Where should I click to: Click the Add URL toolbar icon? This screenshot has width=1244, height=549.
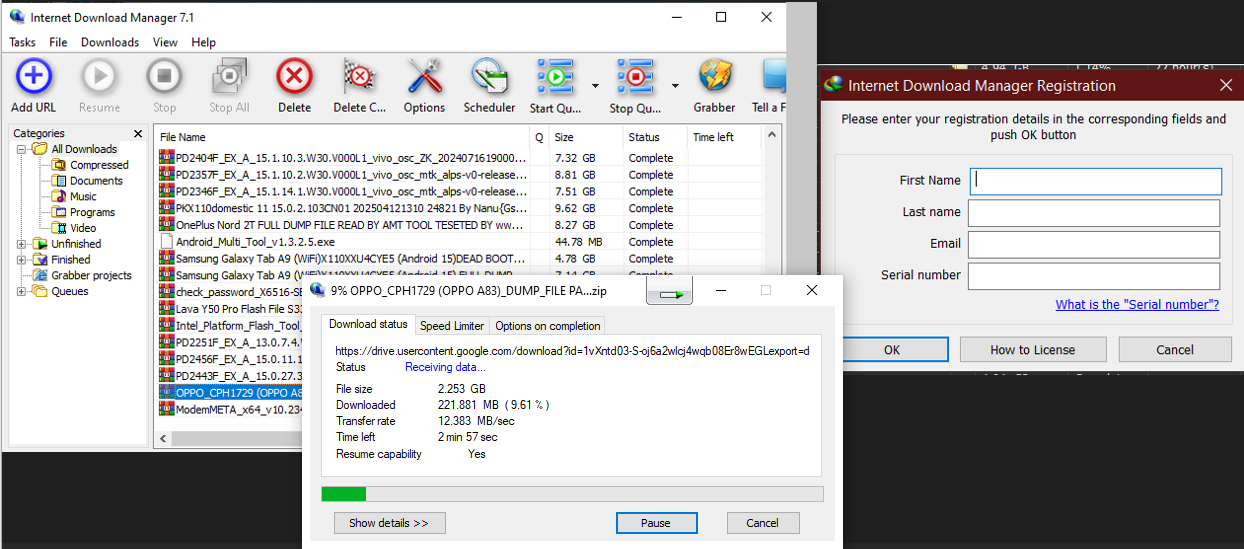[x=34, y=76]
